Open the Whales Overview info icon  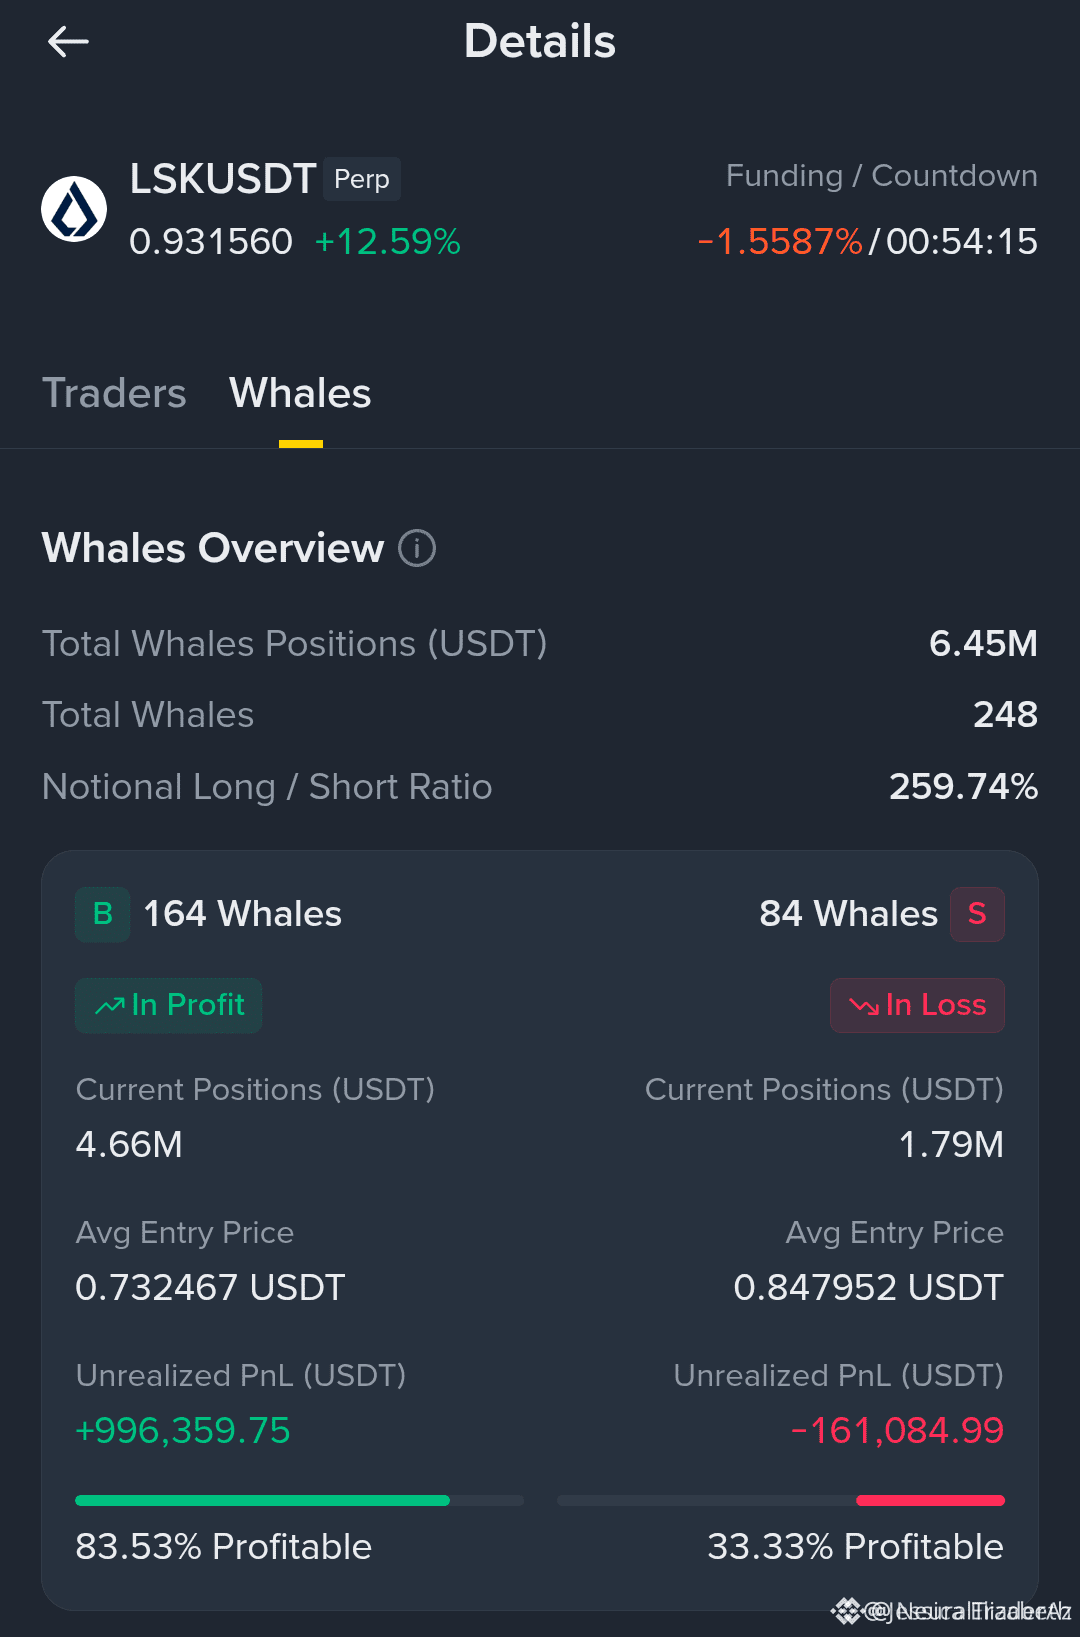417,548
